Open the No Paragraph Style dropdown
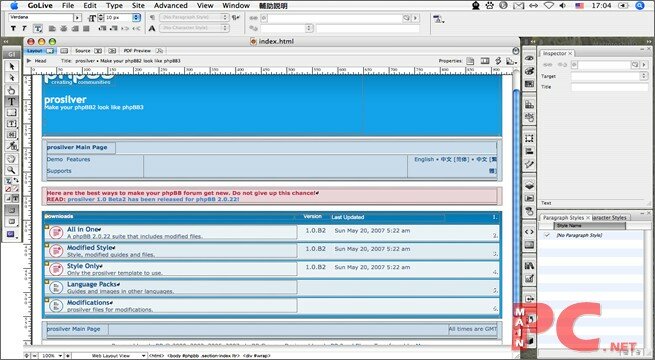 [x=195, y=18]
